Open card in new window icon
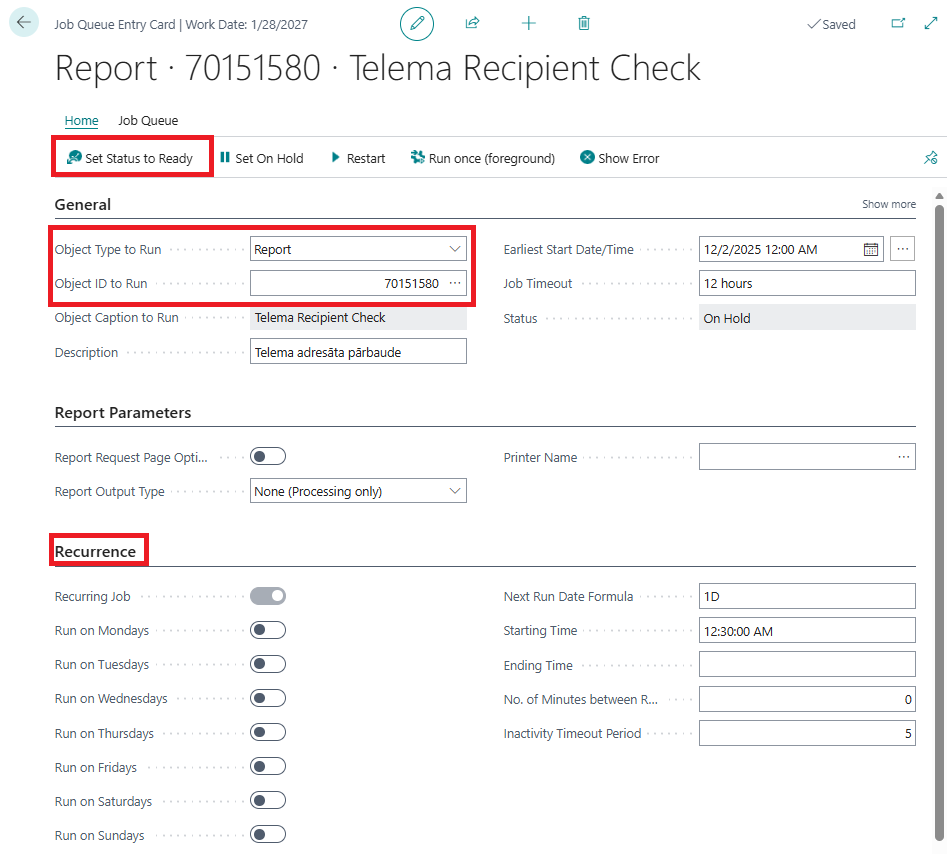Viewport: 948px width, 854px height. click(897, 24)
